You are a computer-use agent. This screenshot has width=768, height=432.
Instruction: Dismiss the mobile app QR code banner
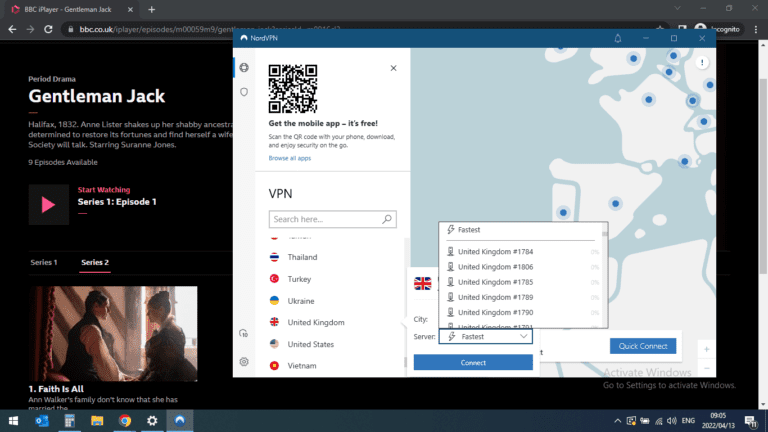tap(393, 69)
